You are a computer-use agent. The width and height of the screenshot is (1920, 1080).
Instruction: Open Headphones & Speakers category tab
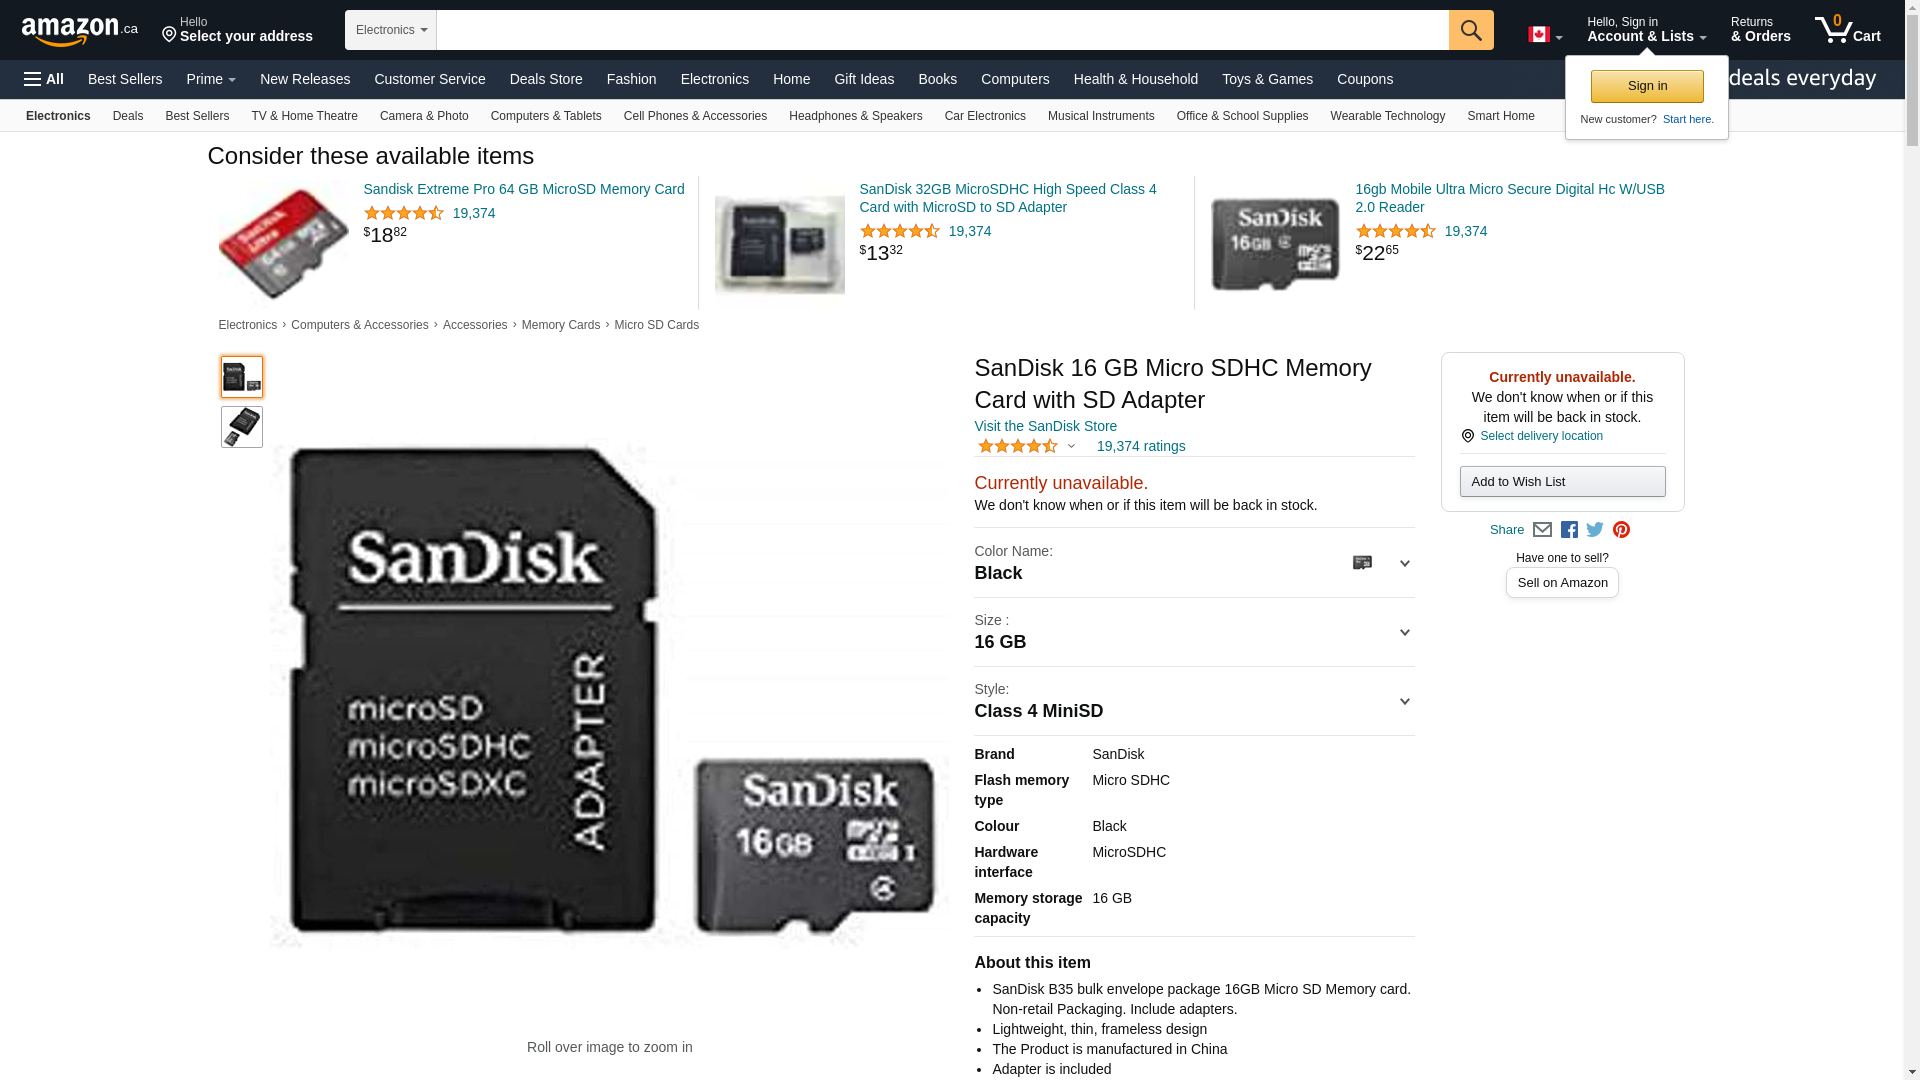[855, 116]
